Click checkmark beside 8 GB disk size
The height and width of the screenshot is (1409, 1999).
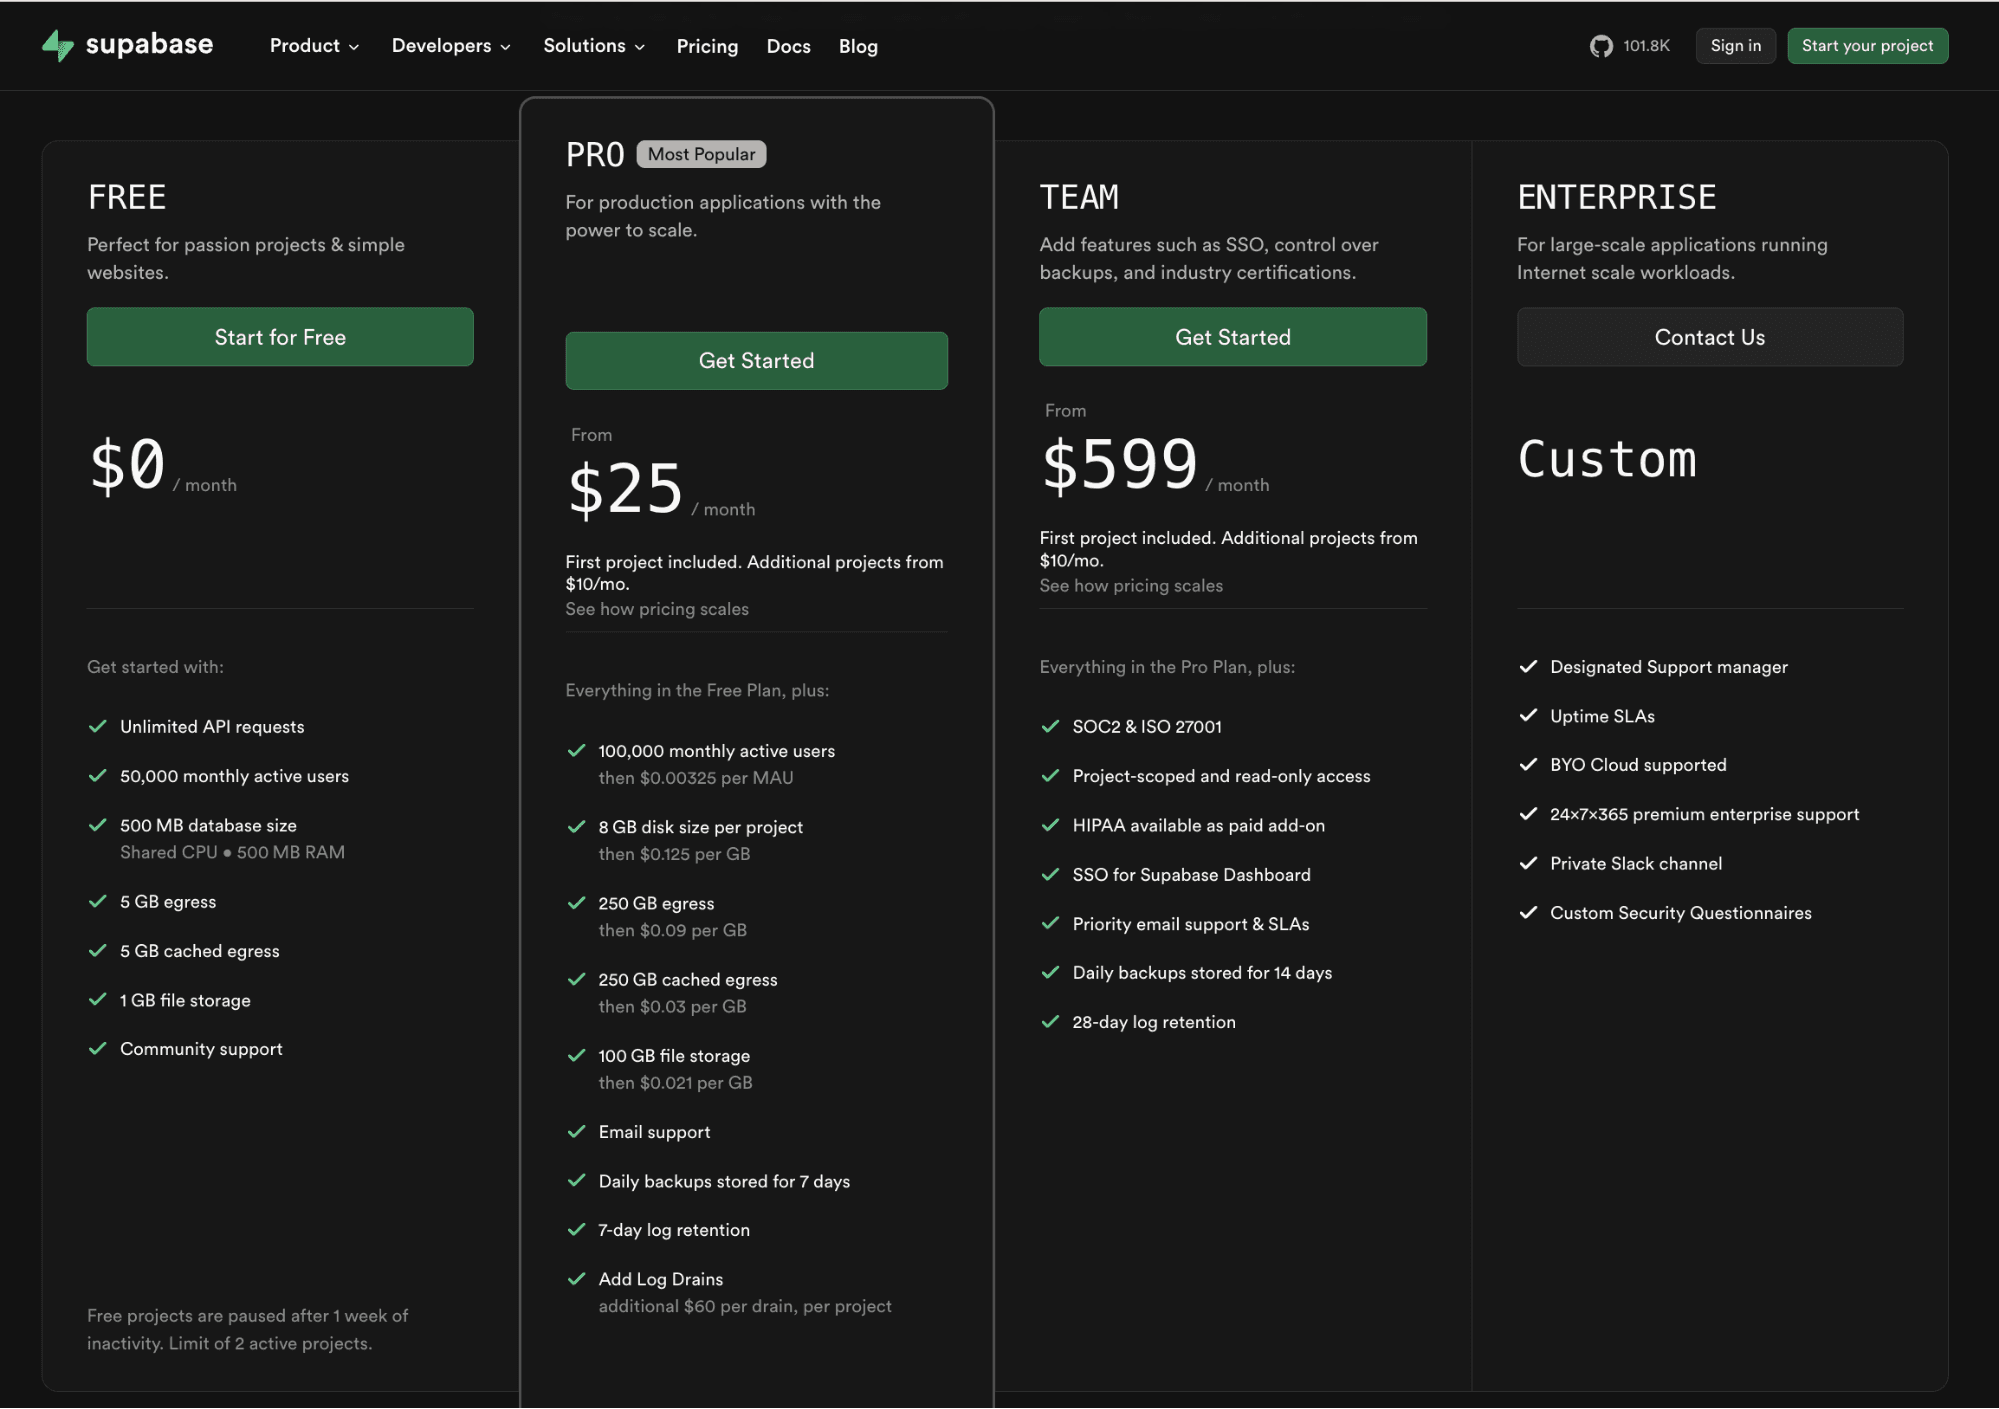coord(576,827)
